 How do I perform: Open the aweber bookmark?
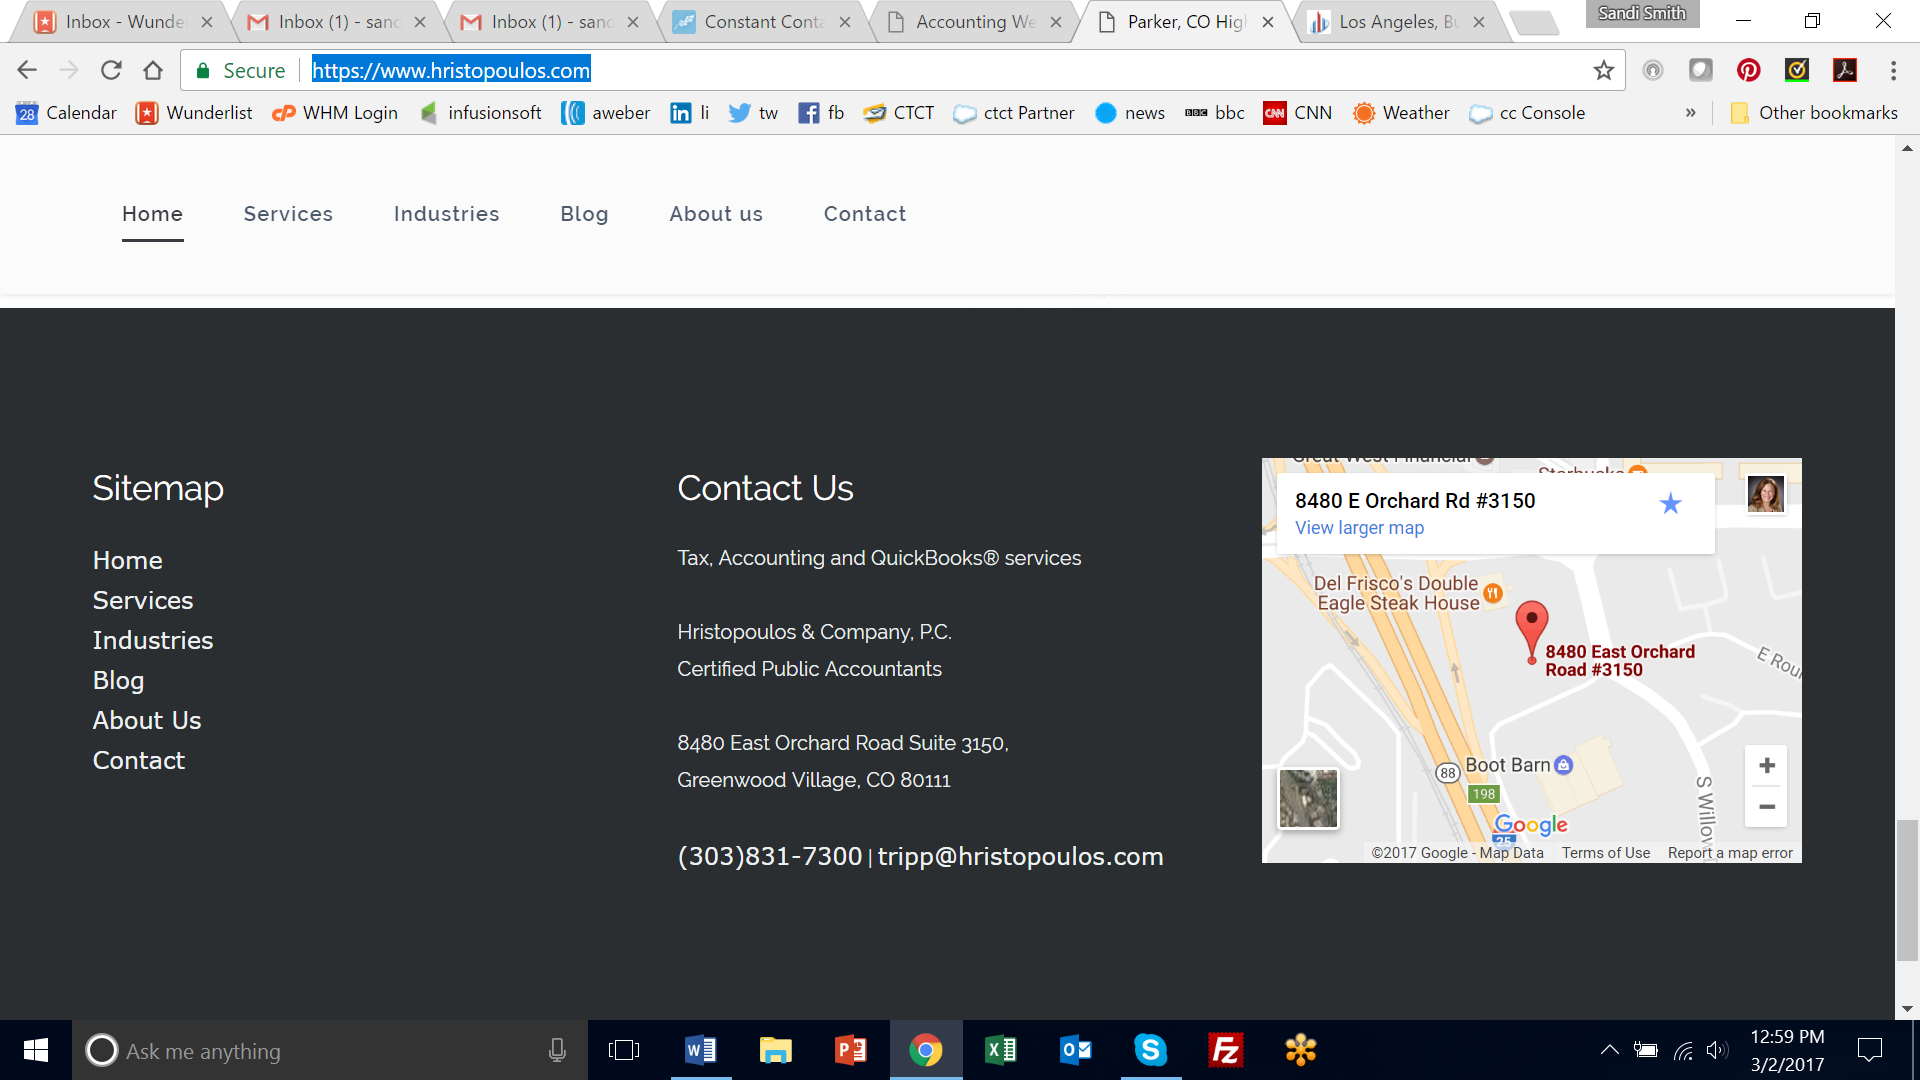coord(606,113)
